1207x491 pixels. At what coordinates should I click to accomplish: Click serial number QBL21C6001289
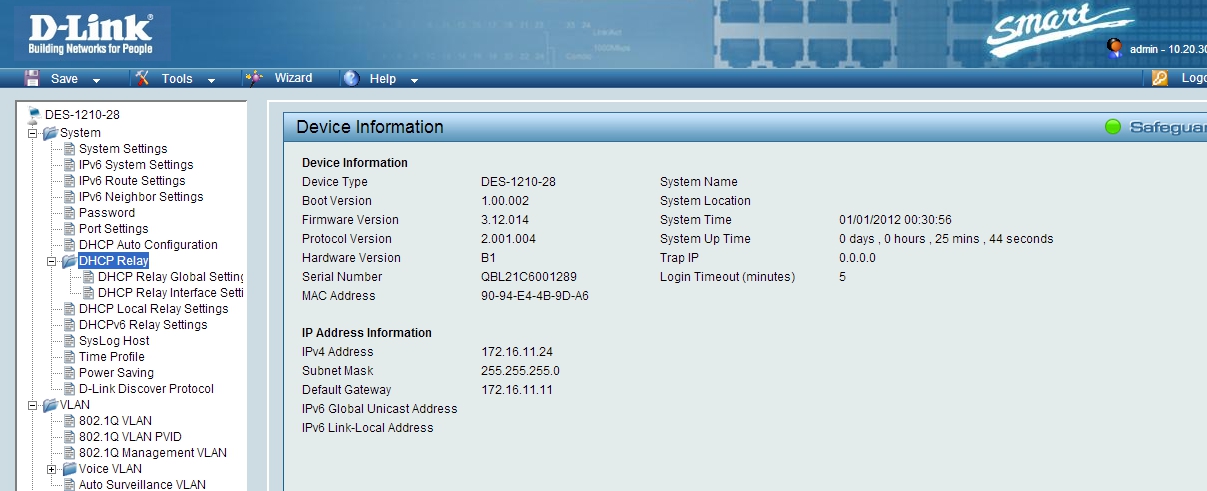click(529, 276)
